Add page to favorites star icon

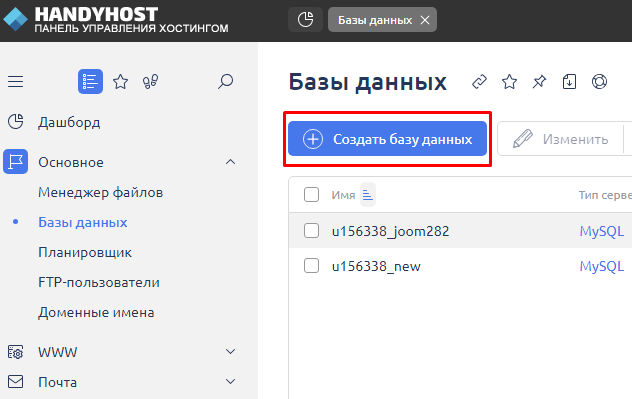point(509,82)
